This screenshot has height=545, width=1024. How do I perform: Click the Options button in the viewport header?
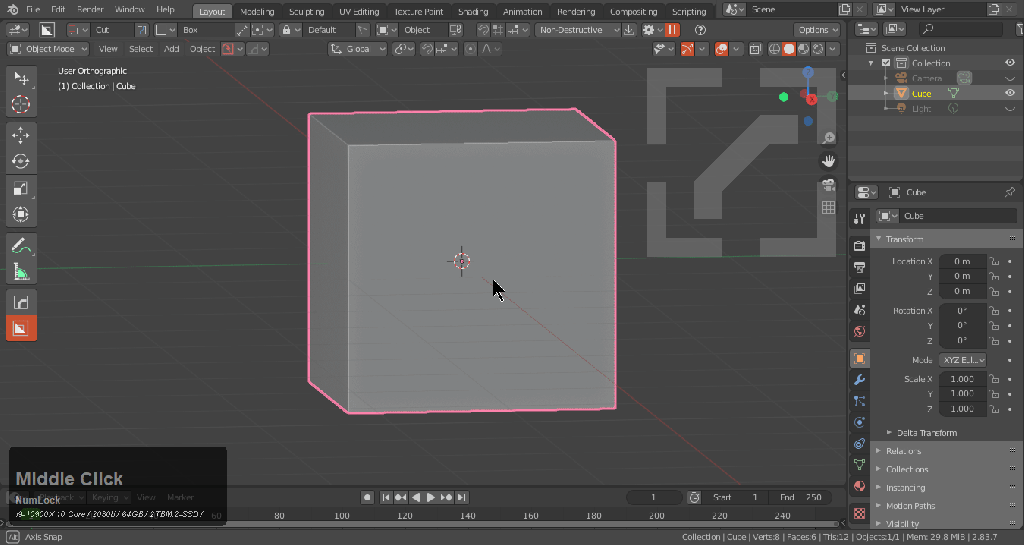(x=817, y=30)
